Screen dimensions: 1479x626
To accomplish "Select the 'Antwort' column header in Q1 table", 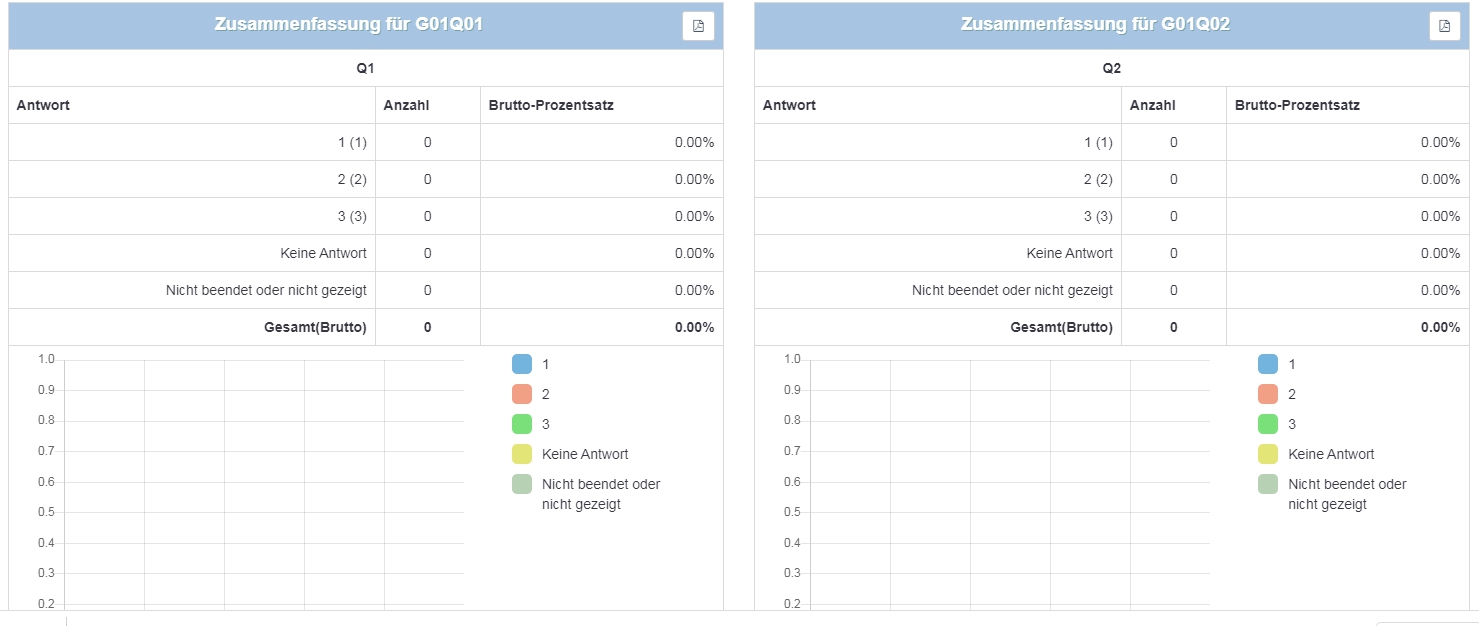I will (x=43, y=105).
